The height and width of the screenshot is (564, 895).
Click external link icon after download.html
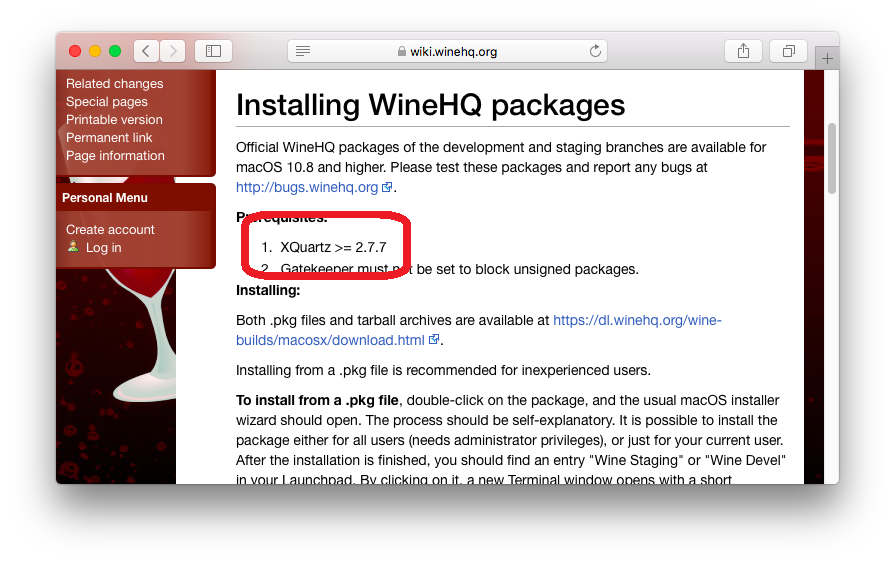coord(434,339)
